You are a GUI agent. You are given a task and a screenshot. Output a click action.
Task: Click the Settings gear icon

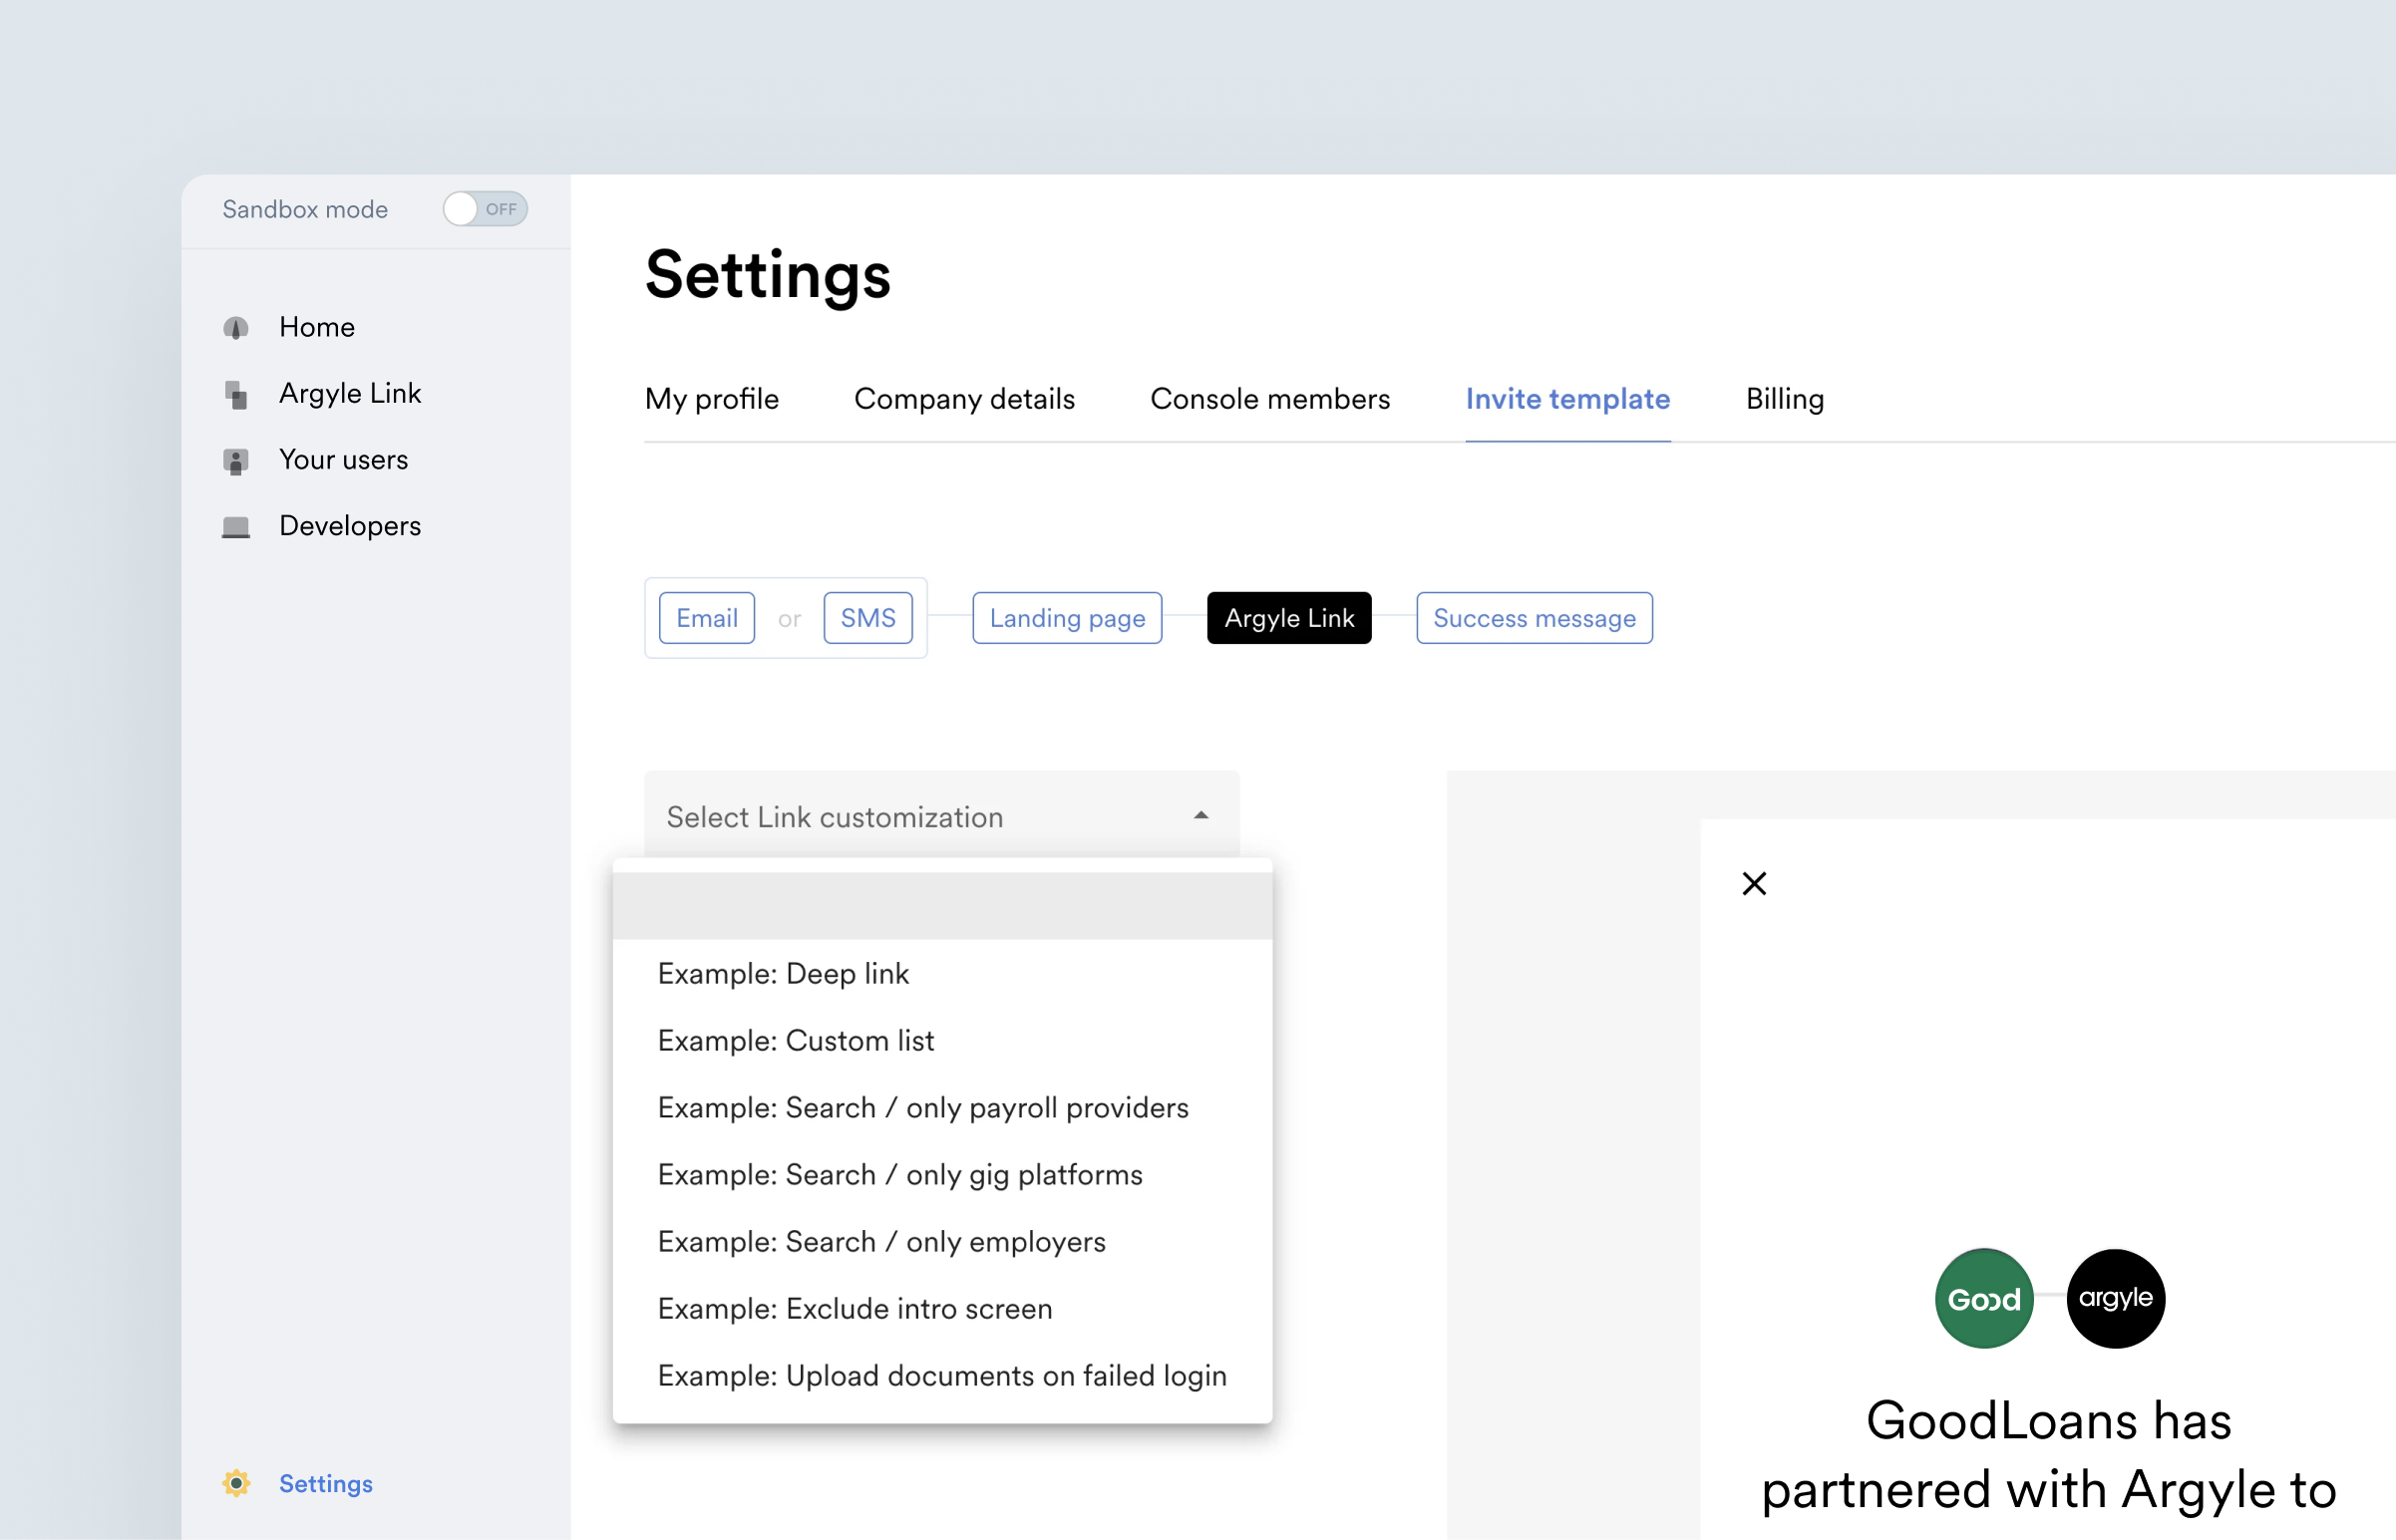click(x=236, y=1483)
